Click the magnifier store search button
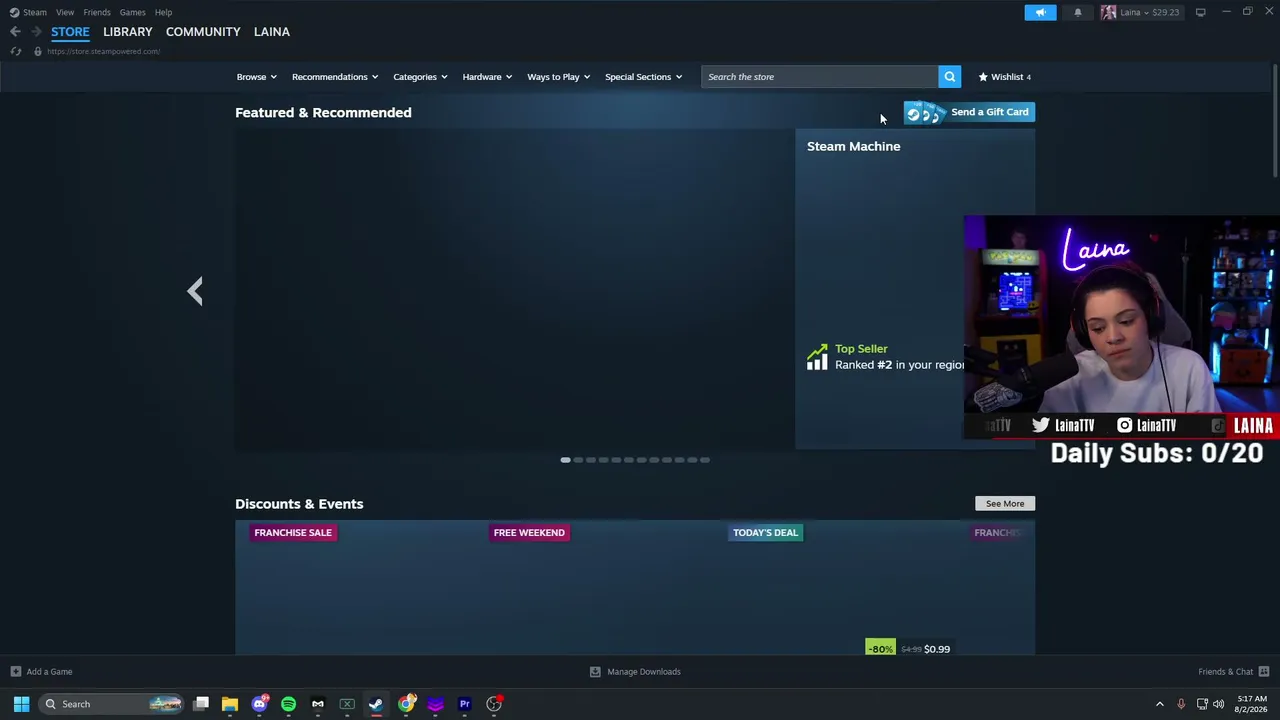This screenshot has height=720, width=1280. [949, 77]
